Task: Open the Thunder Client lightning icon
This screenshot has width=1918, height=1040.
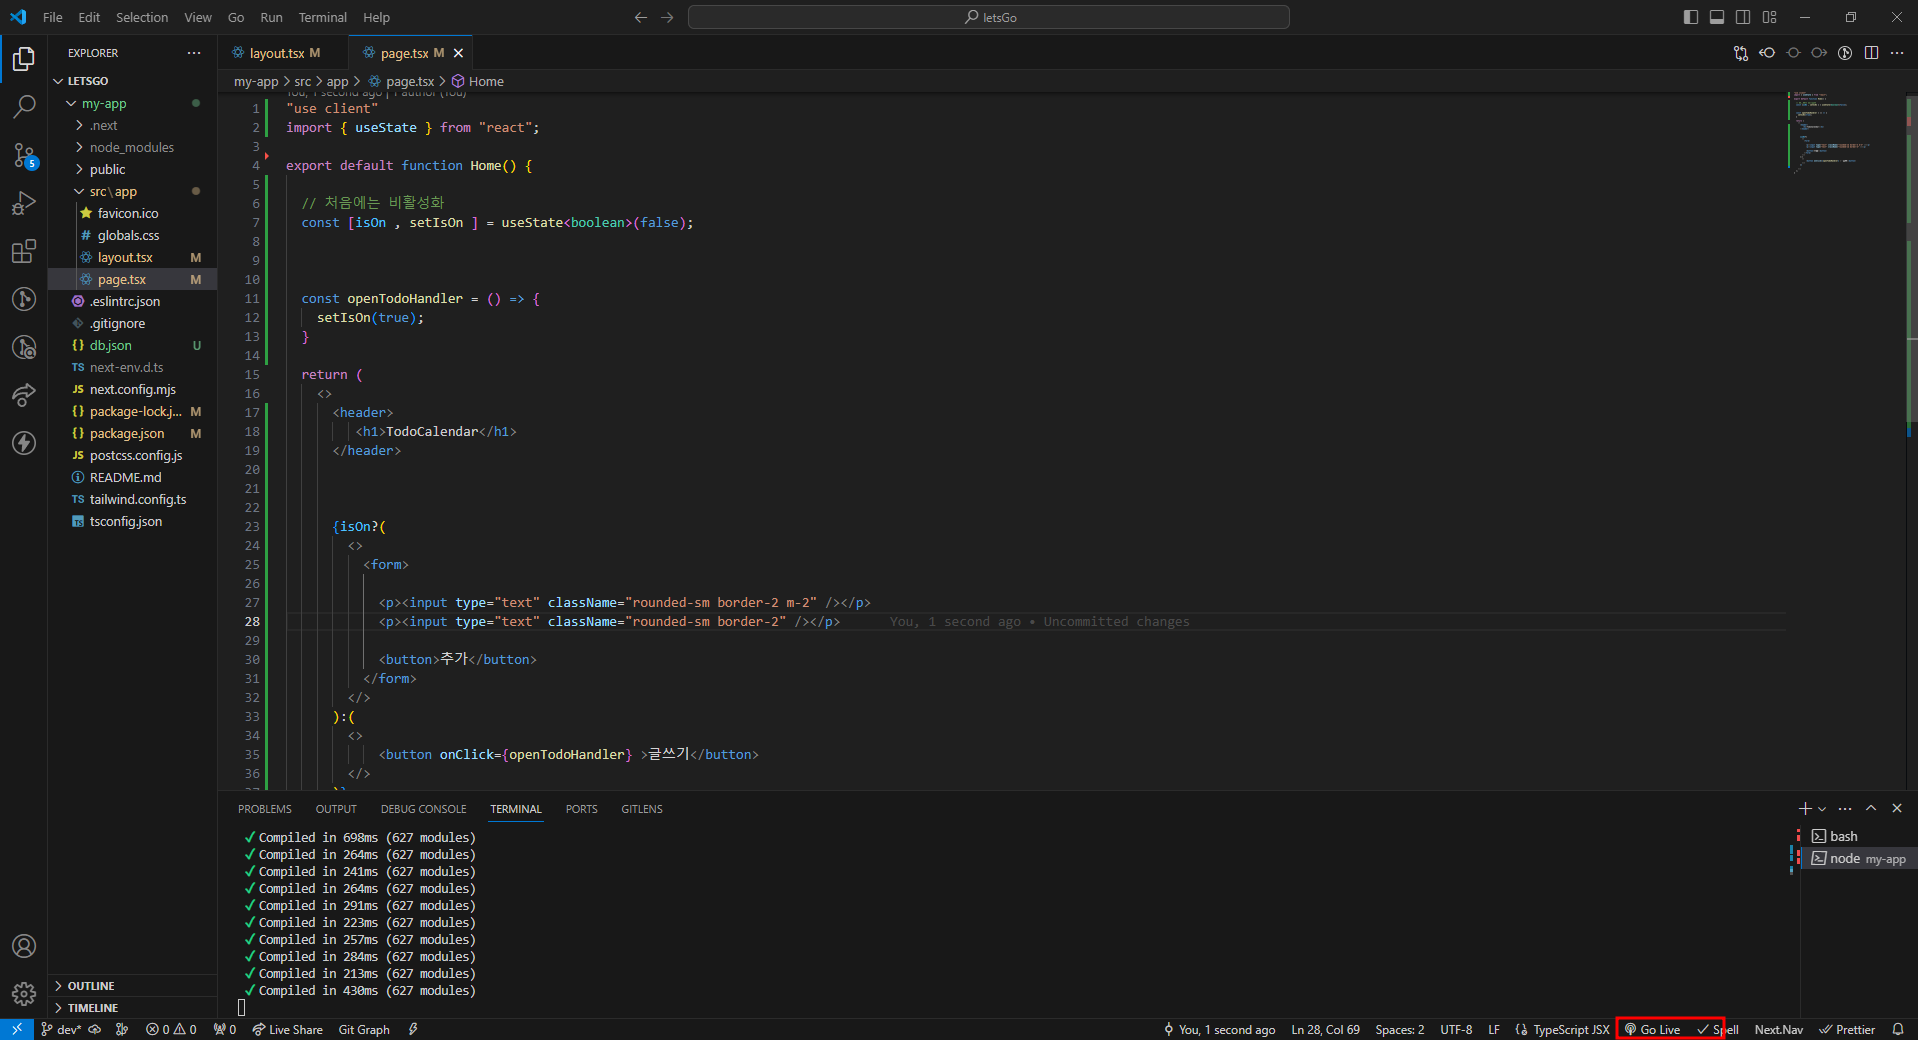Action: click(24, 443)
